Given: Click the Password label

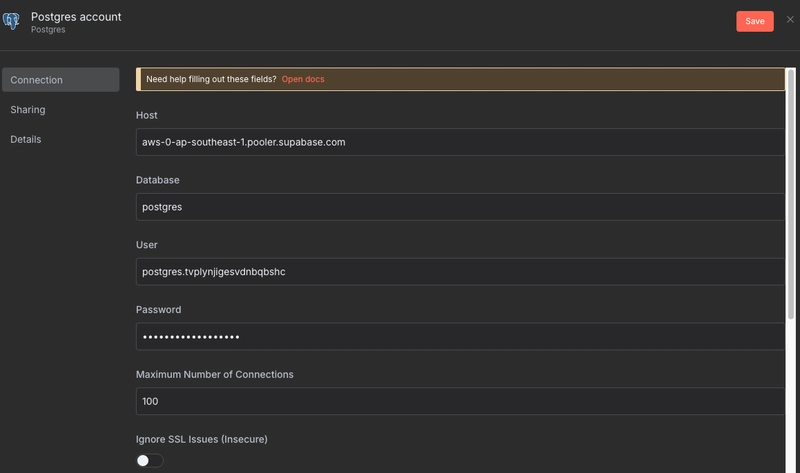Looking at the screenshot, I should click(158, 310).
